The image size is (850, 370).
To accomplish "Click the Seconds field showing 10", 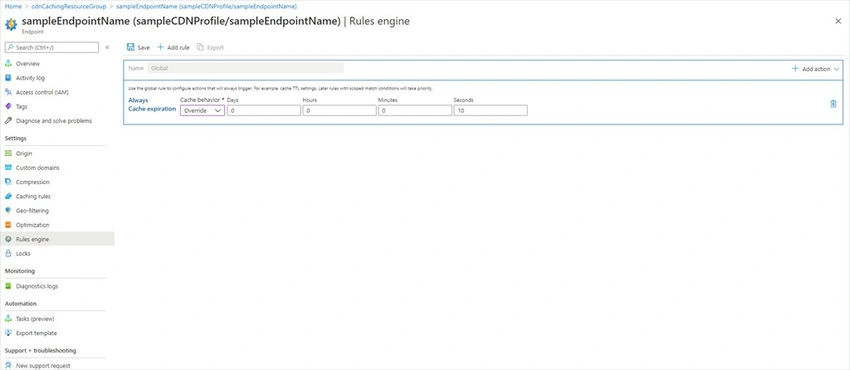I will [x=490, y=111].
